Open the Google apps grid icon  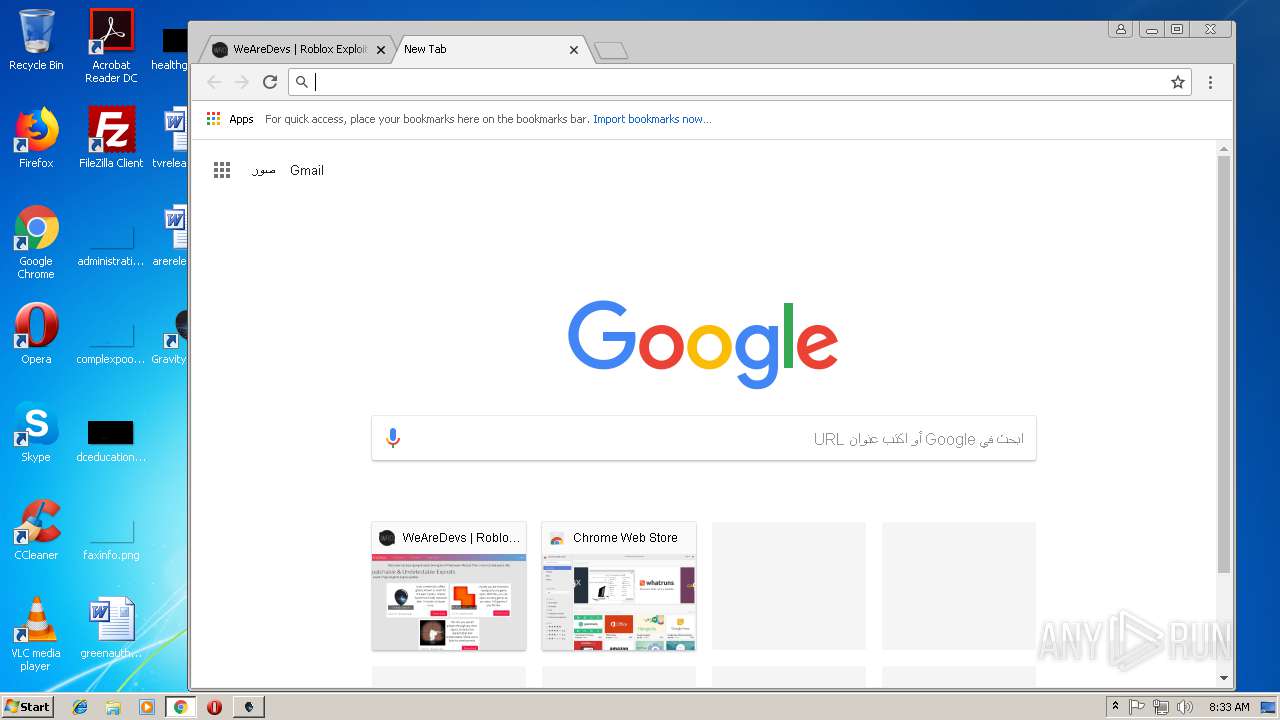coord(222,170)
